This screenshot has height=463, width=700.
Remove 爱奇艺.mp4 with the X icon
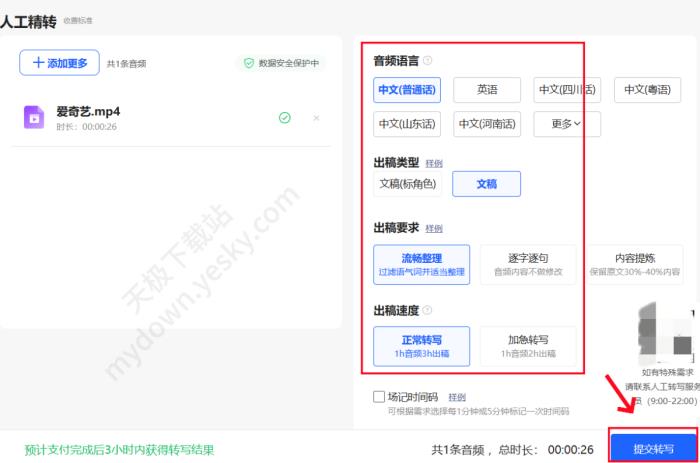(x=316, y=118)
